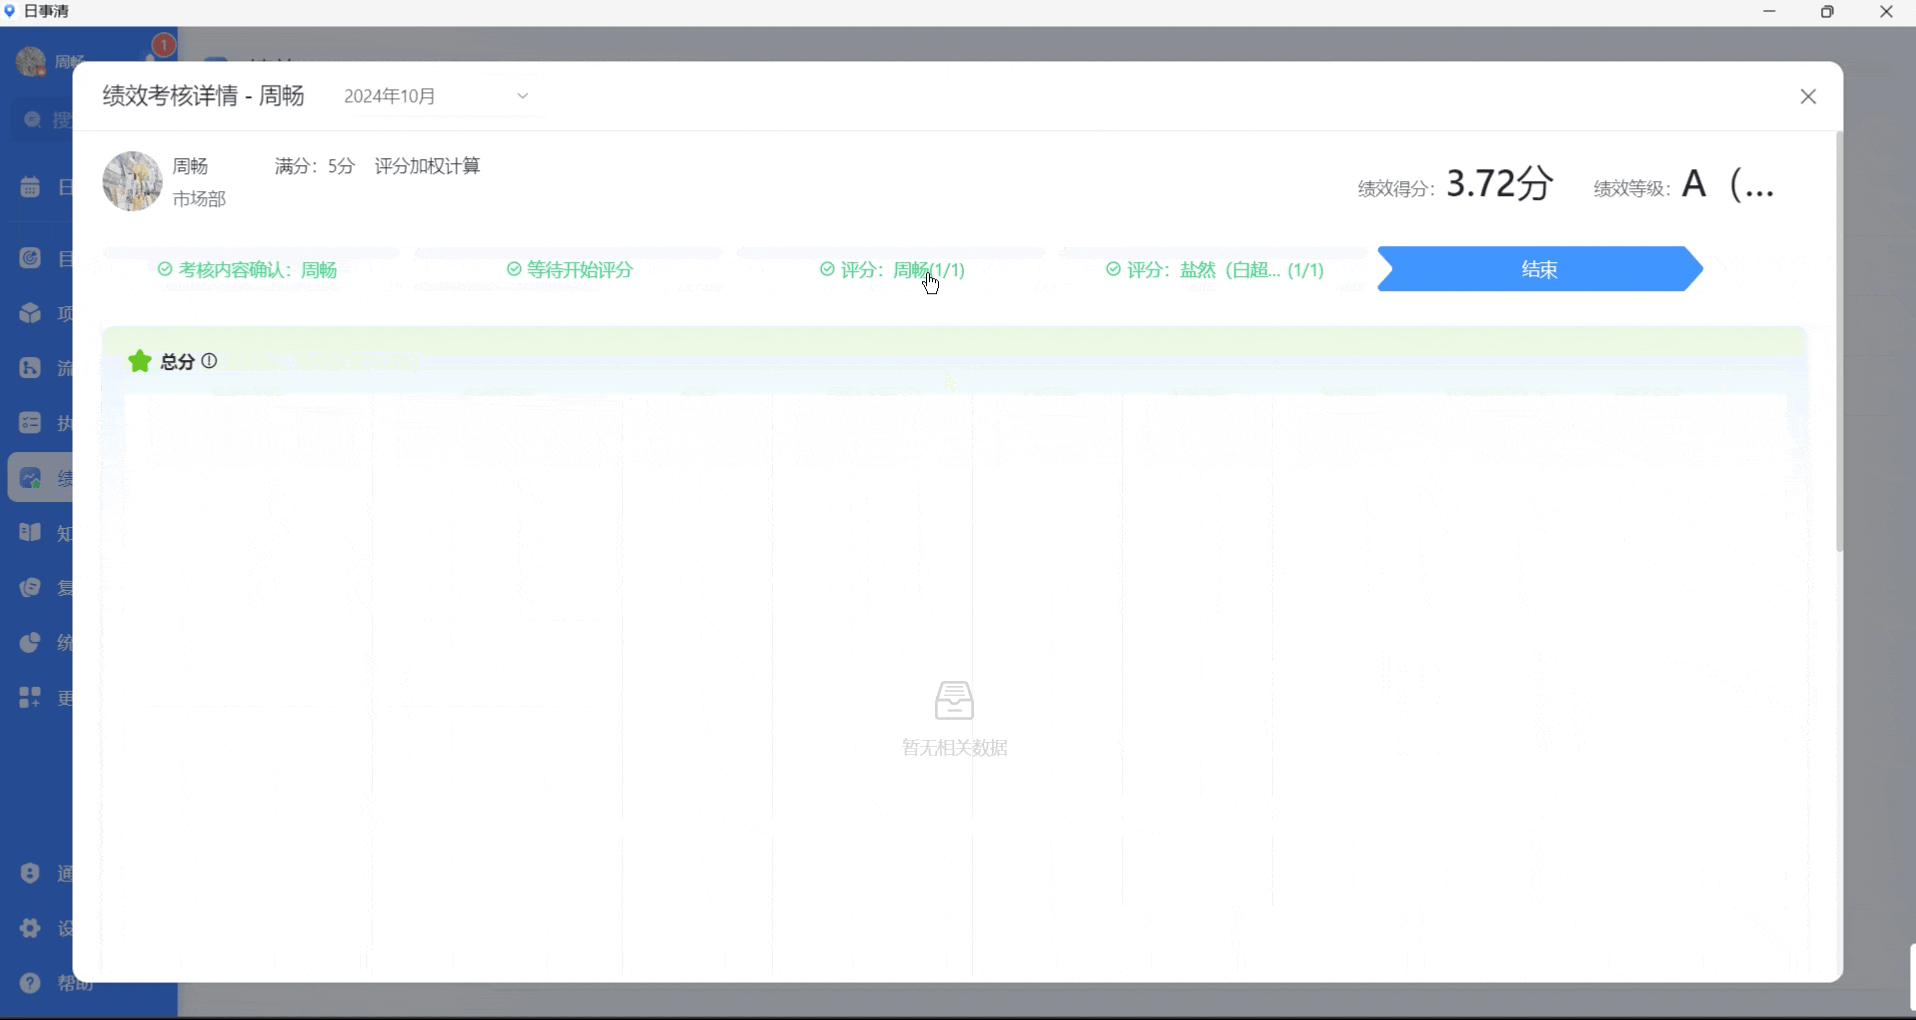Screen dimensions: 1916x1020
Task: Open the contacts badge icon in the sidebar
Action: pos(31,873)
